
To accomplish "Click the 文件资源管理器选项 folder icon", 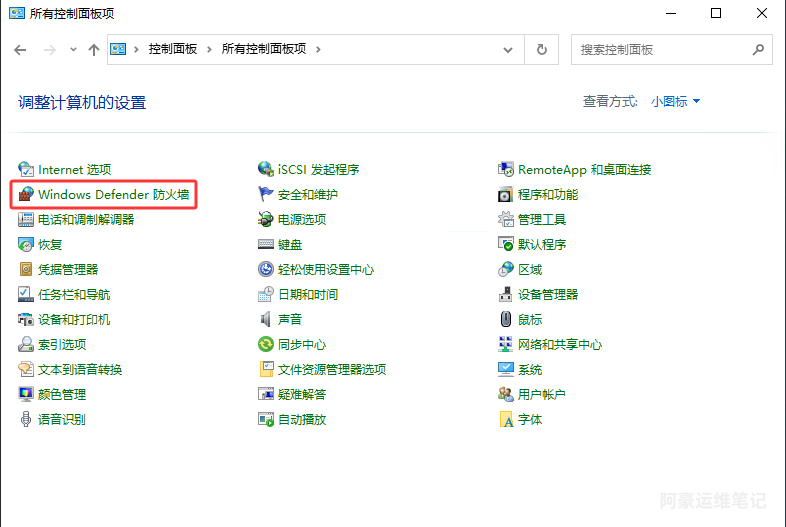I will 266,370.
